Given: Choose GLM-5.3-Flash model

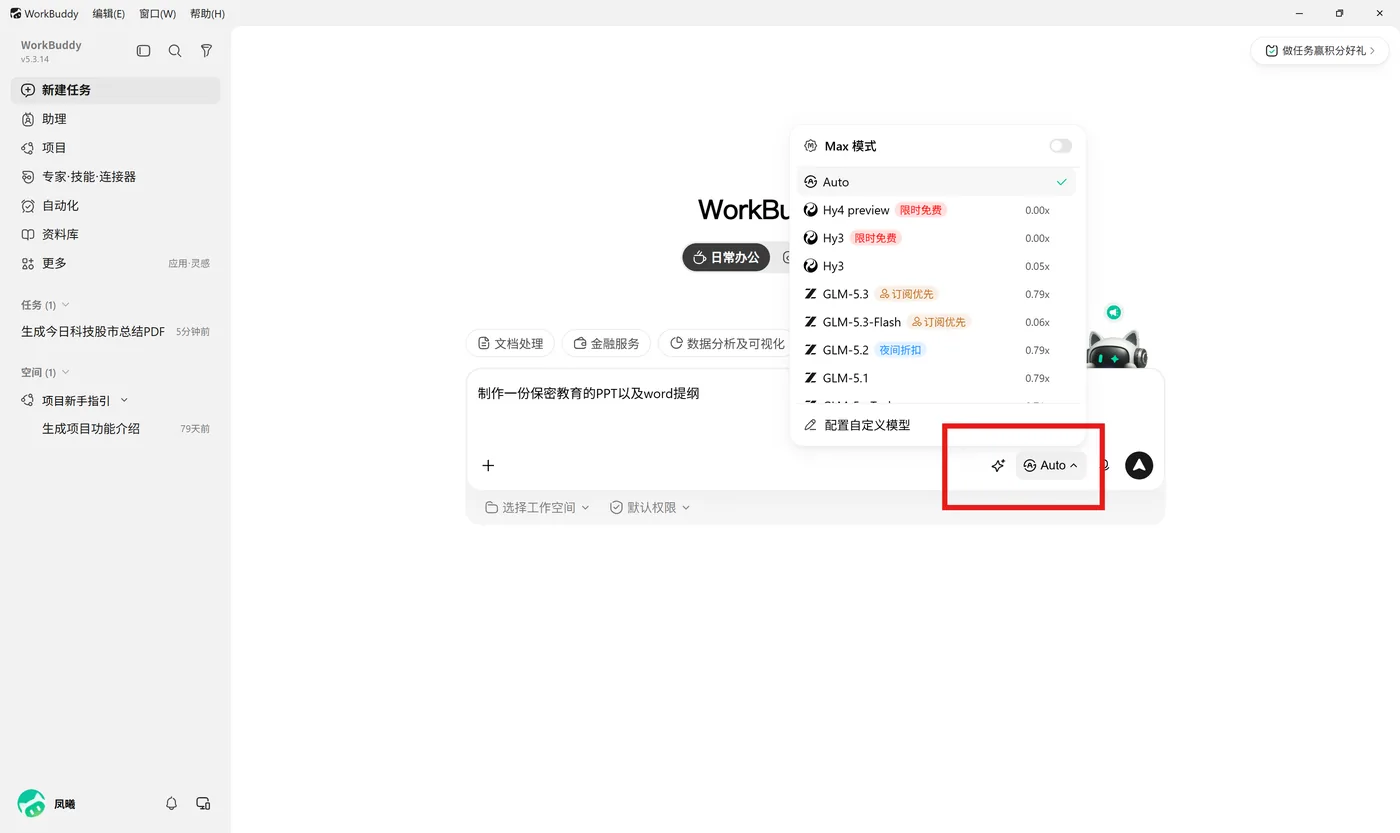Looking at the screenshot, I should pos(937,322).
